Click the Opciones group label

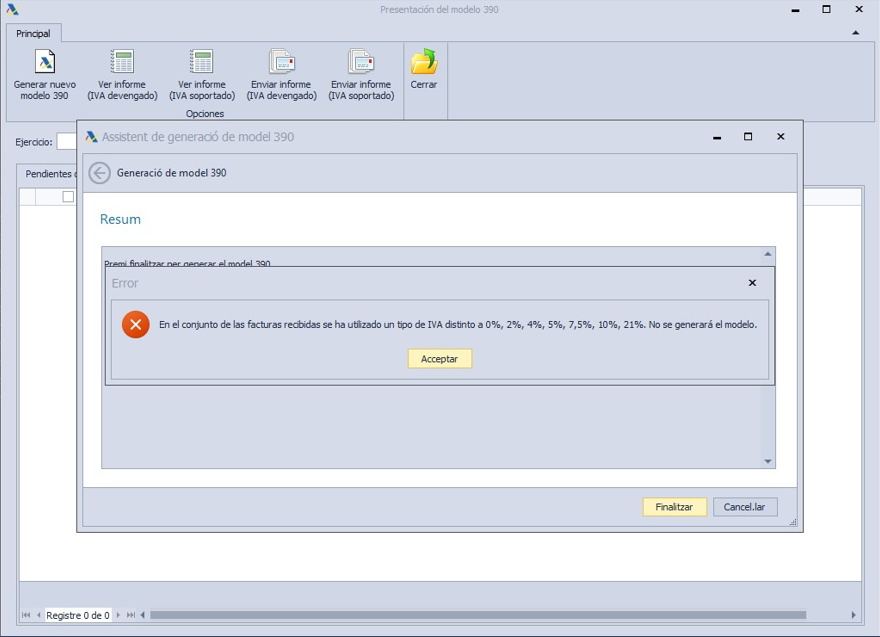coord(205,113)
